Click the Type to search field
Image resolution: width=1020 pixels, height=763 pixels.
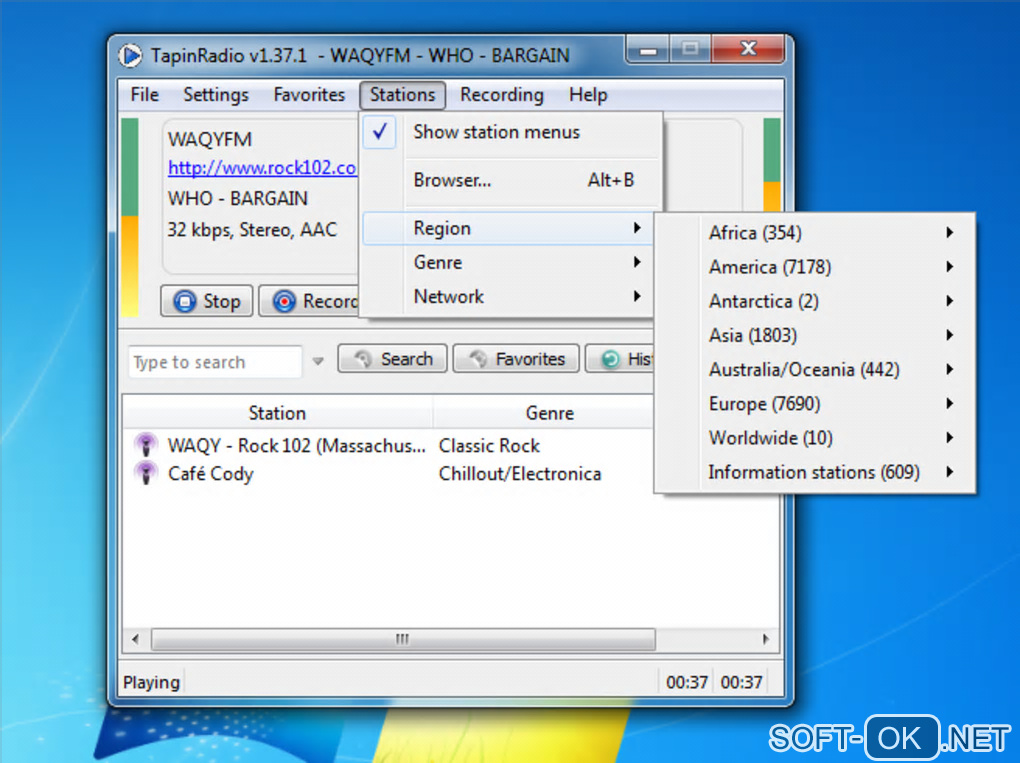[x=215, y=362]
